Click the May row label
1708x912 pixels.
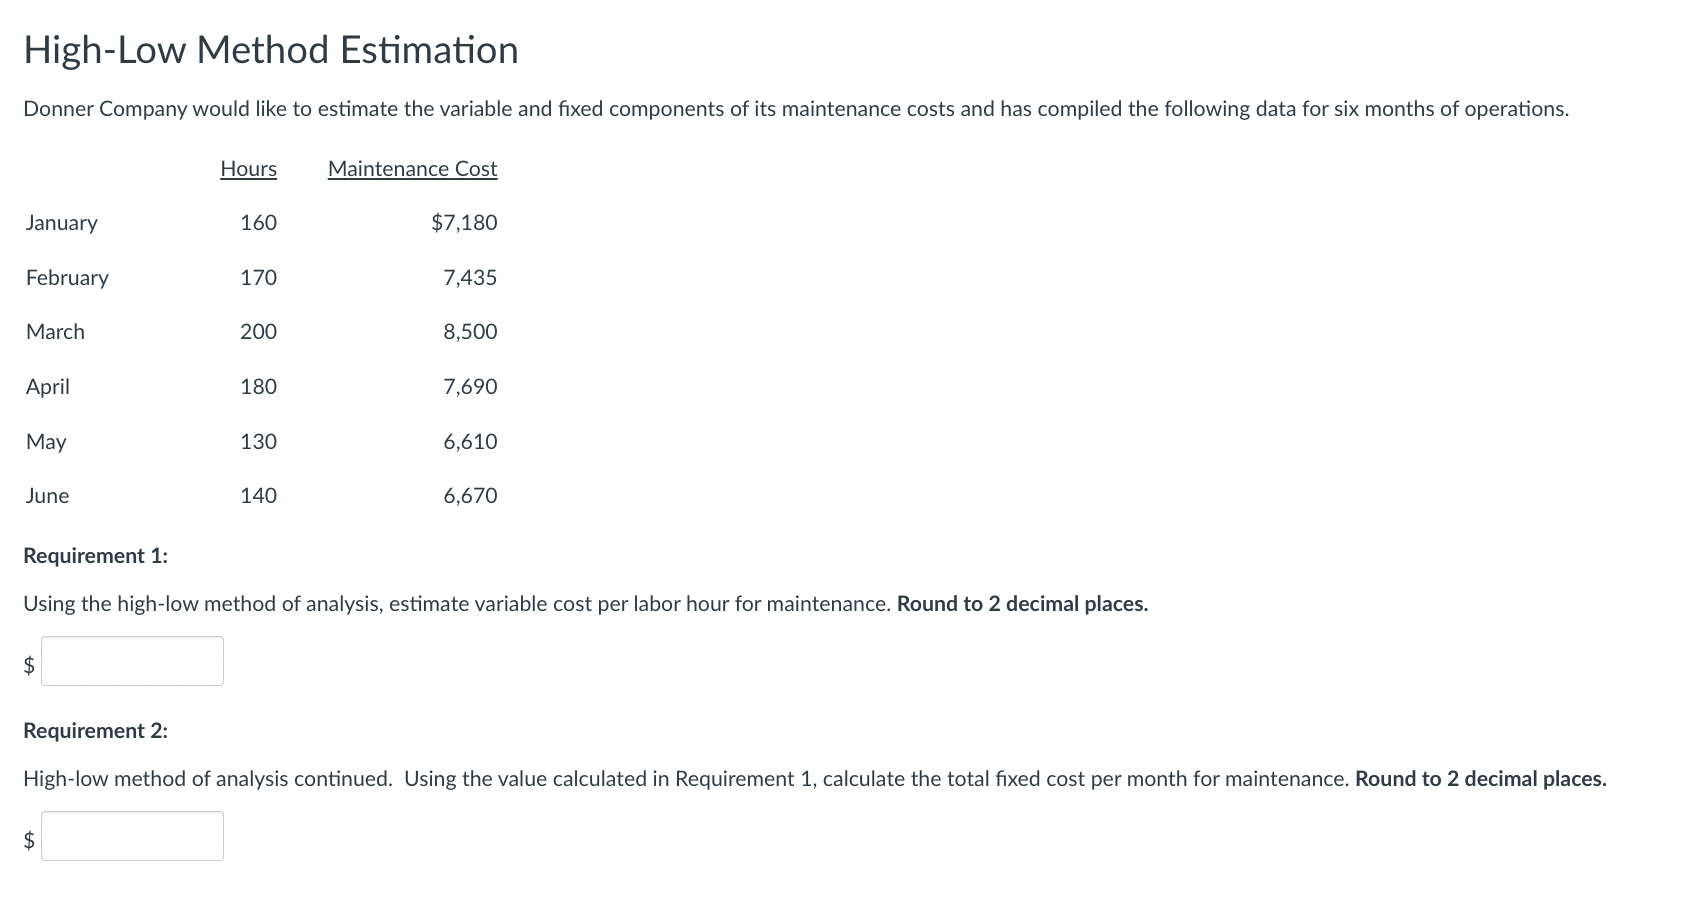point(46,442)
